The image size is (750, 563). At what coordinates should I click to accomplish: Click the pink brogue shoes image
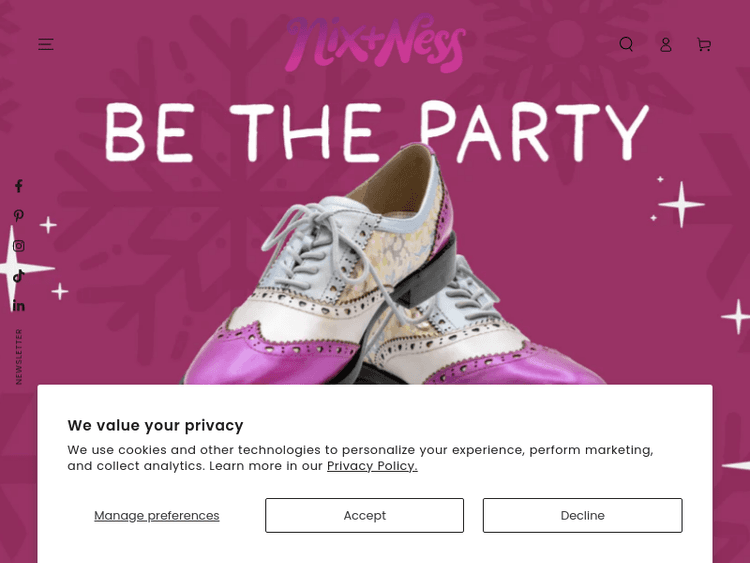click(400, 290)
